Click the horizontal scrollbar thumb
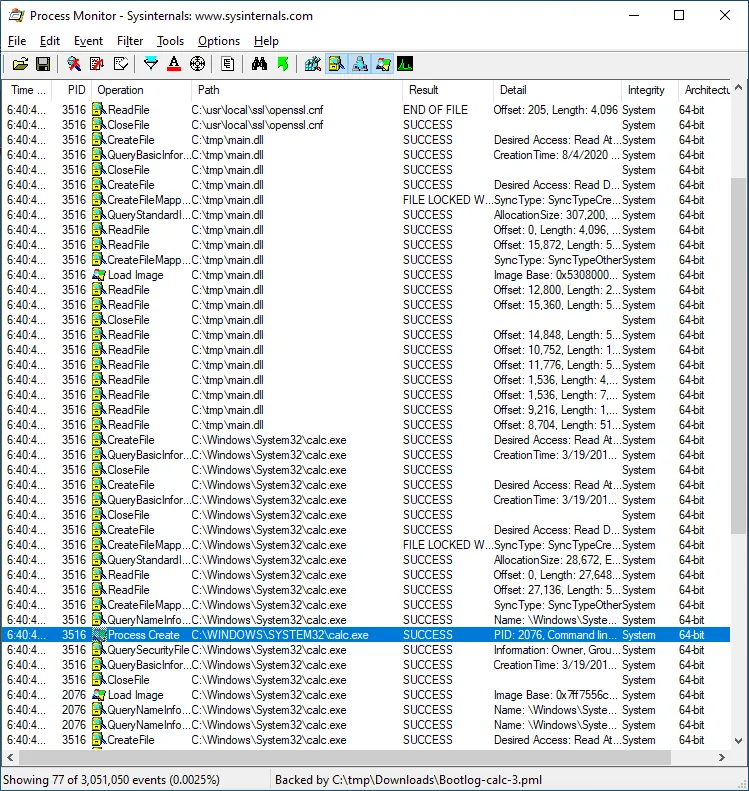 click(344, 757)
